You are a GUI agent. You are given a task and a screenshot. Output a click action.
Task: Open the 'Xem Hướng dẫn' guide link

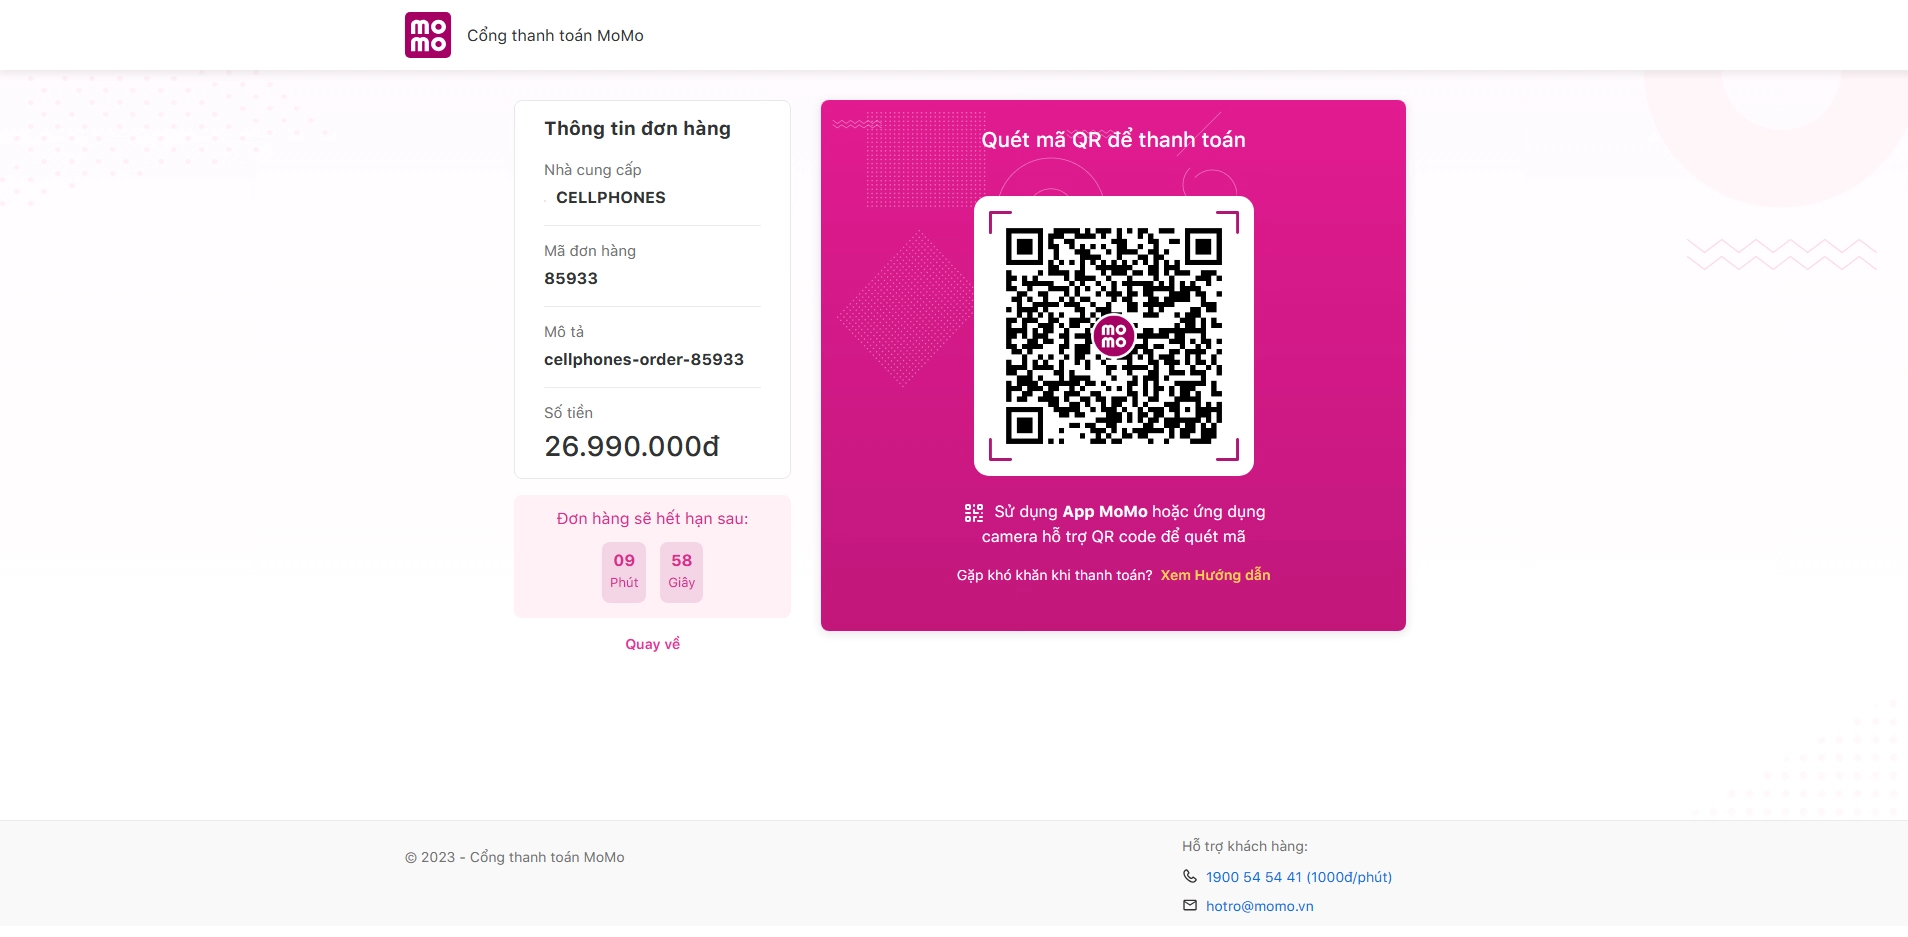point(1215,575)
